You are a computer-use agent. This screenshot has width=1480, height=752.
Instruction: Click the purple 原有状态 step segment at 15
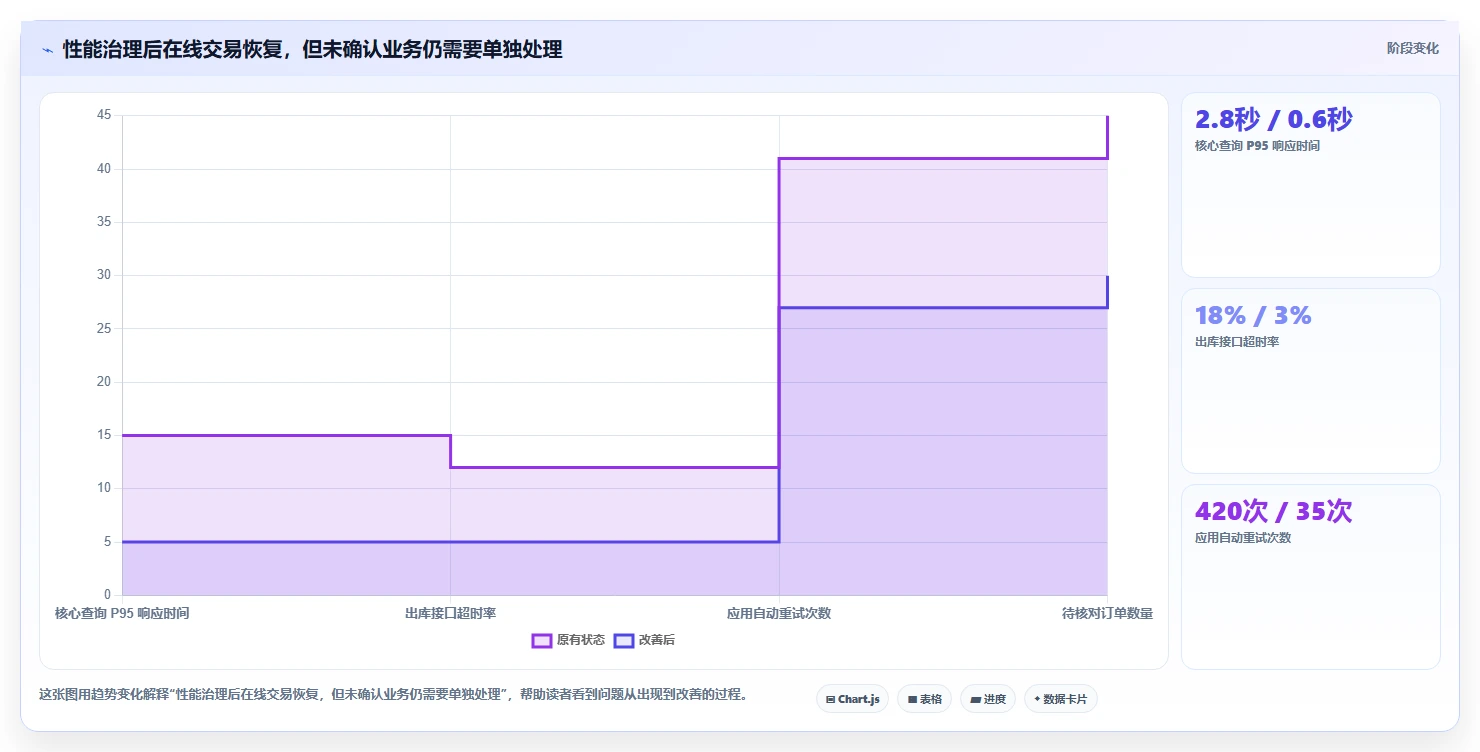pos(286,435)
